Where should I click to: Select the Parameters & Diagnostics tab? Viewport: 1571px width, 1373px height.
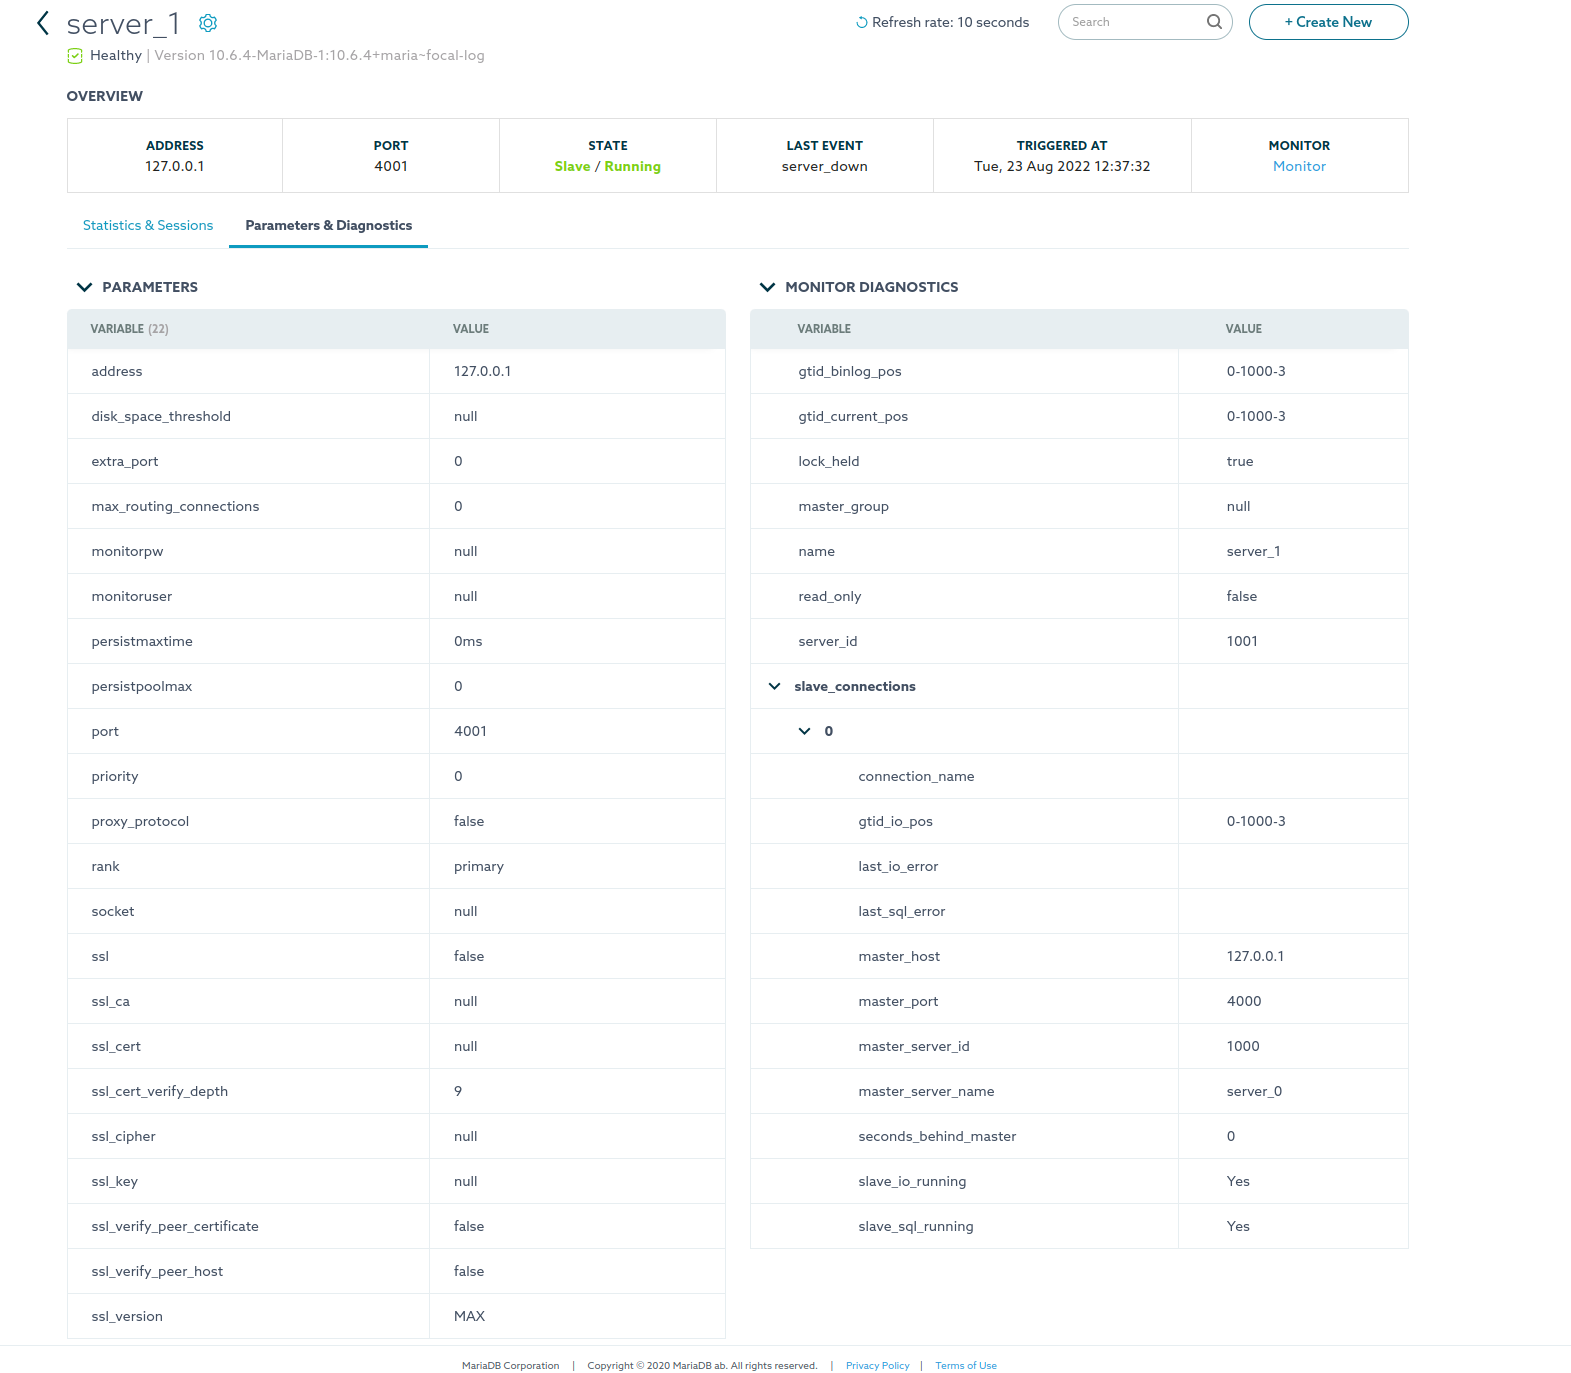pos(328,226)
